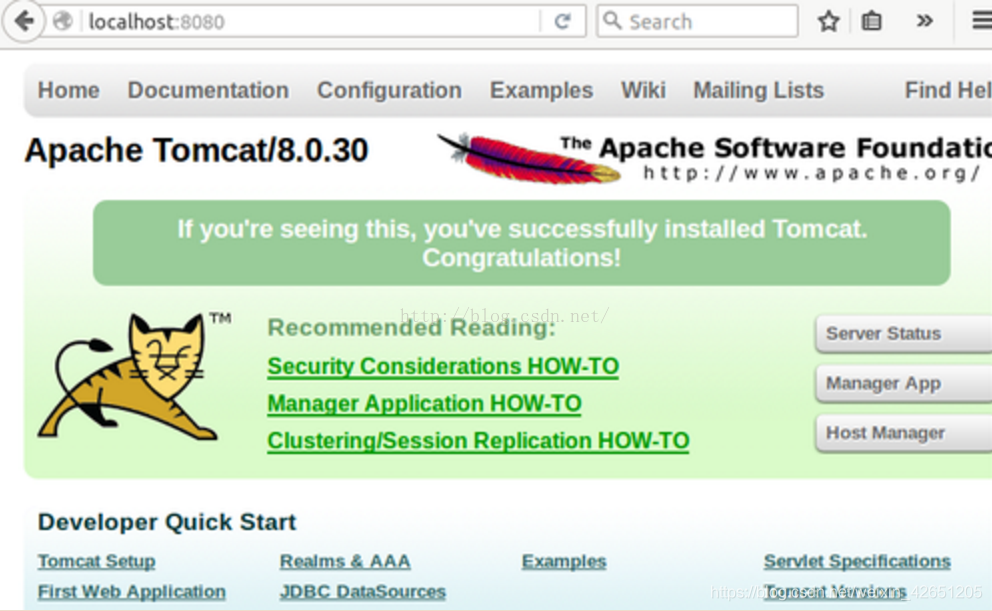Image resolution: width=992 pixels, height=611 pixels.
Task: Open the Documentation nav item
Action: coord(208,90)
